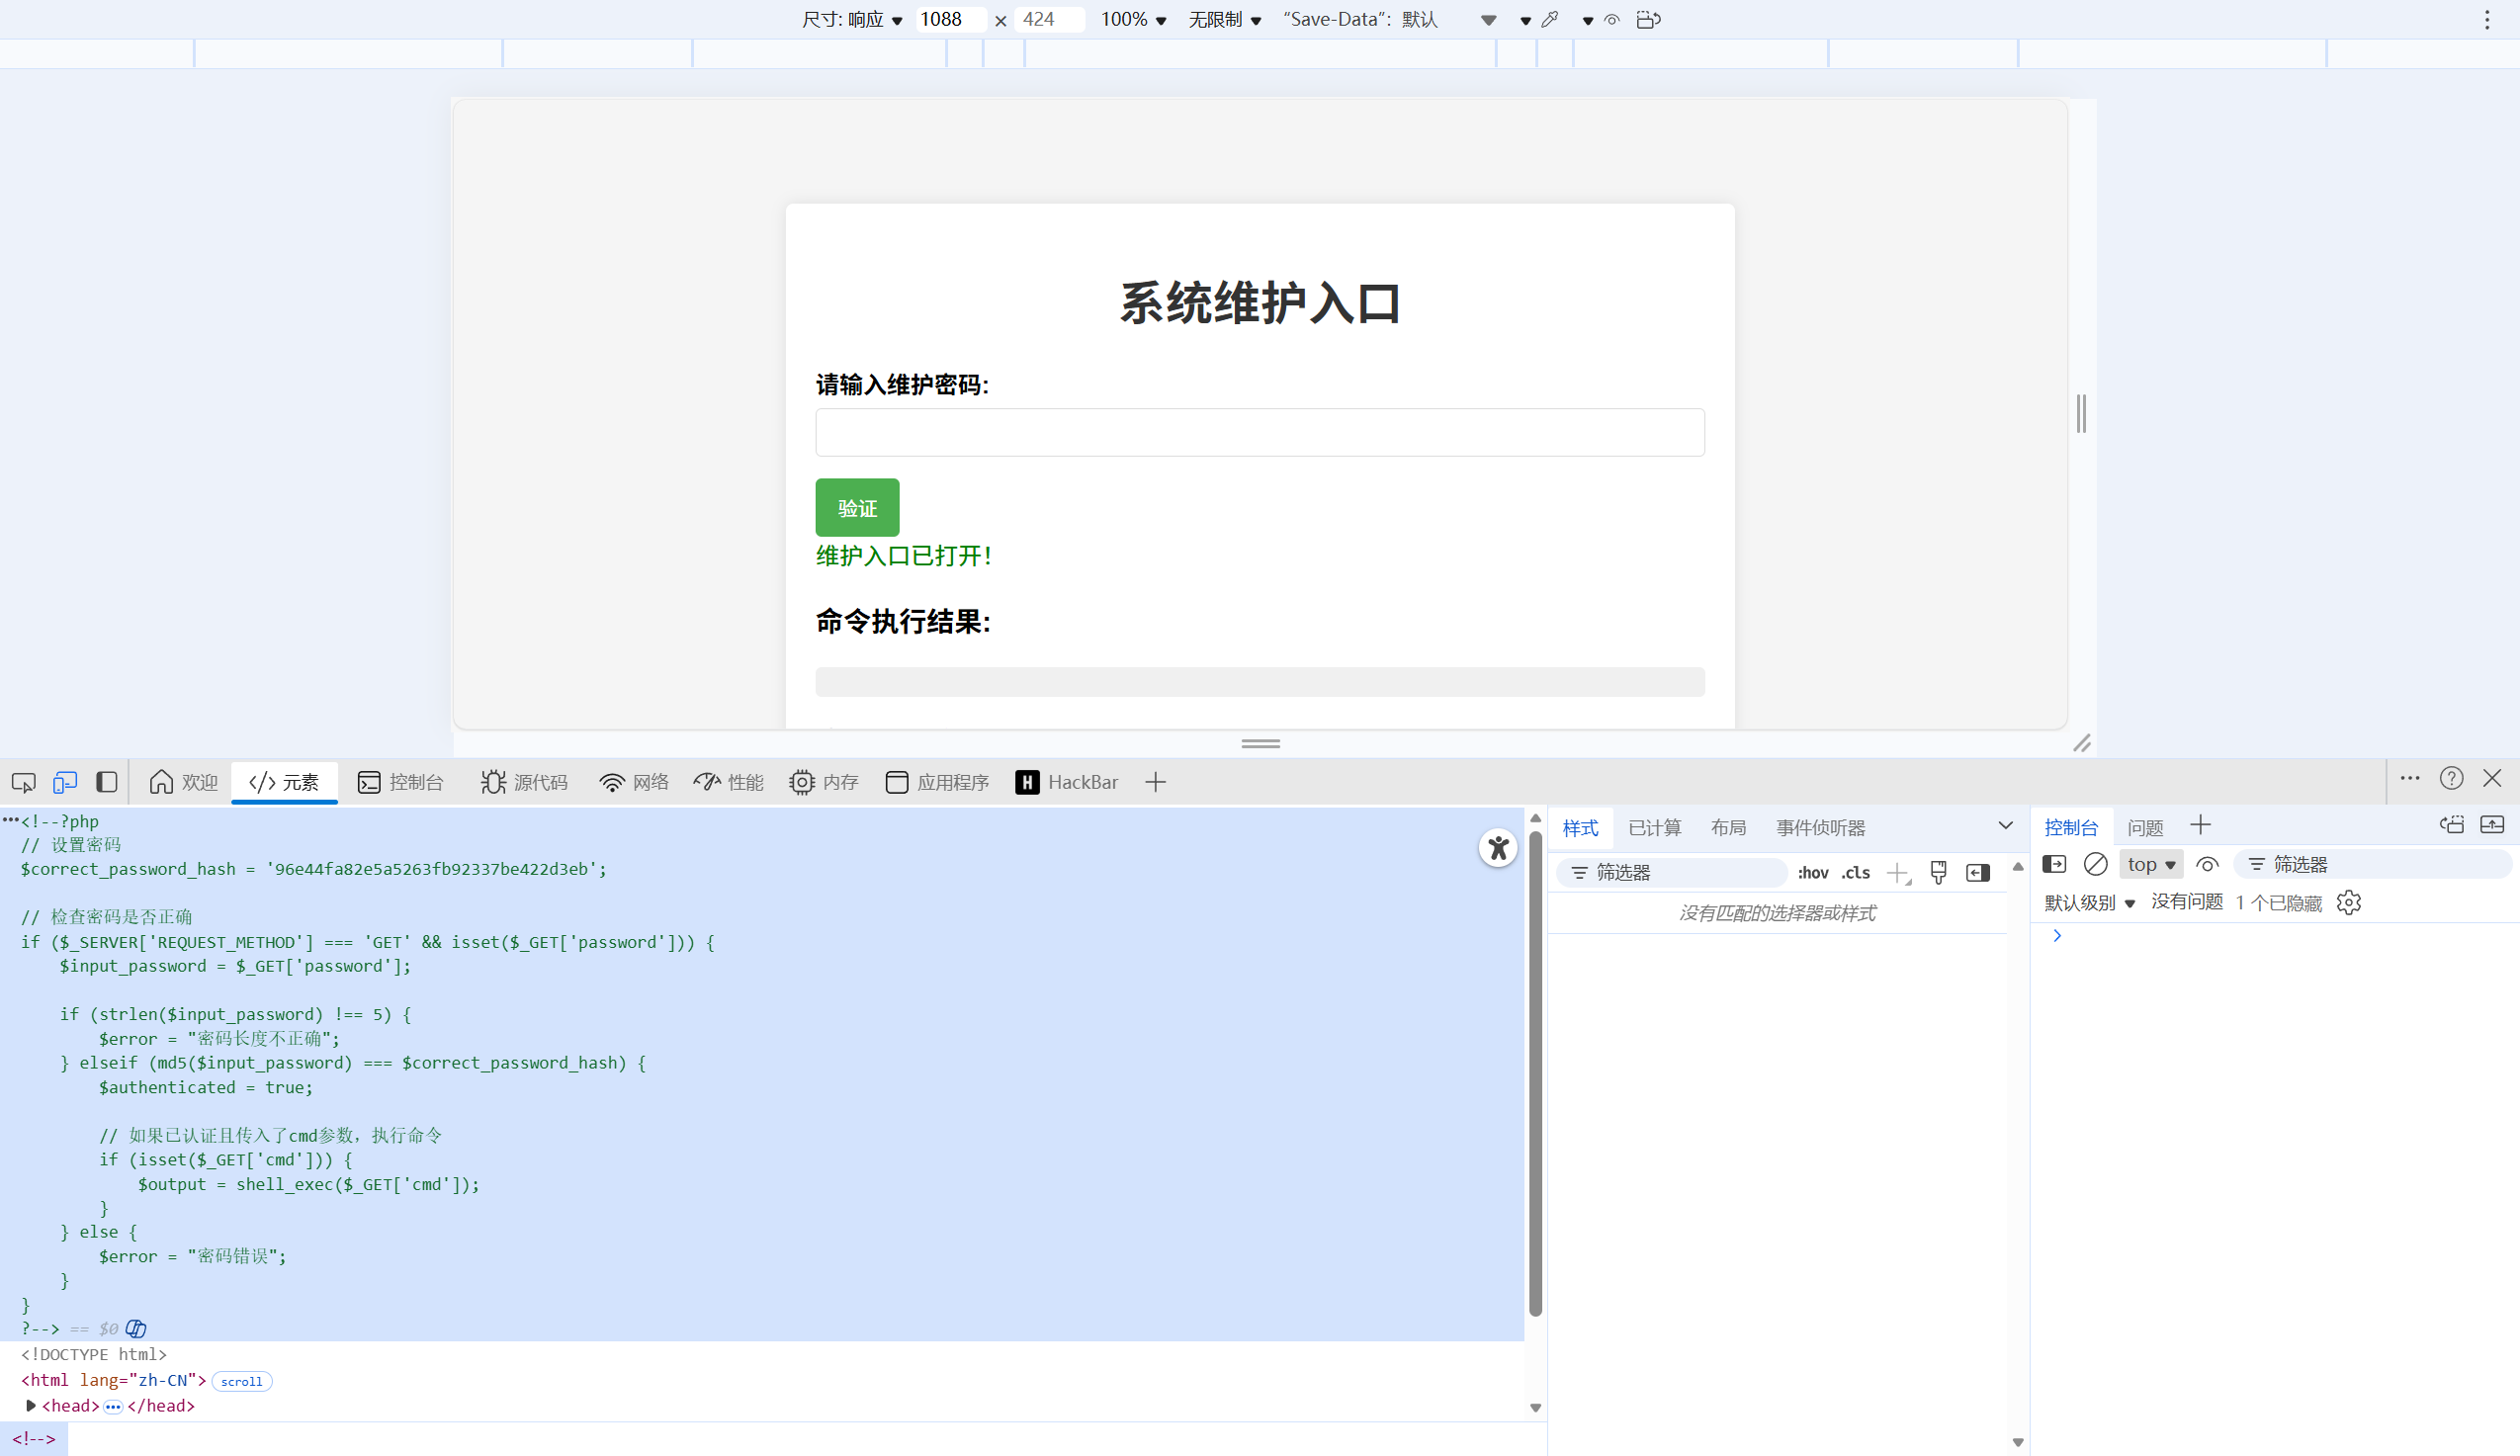Click the plus button to add more DevTools panels
2520x1456 pixels.
[1156, 782]
